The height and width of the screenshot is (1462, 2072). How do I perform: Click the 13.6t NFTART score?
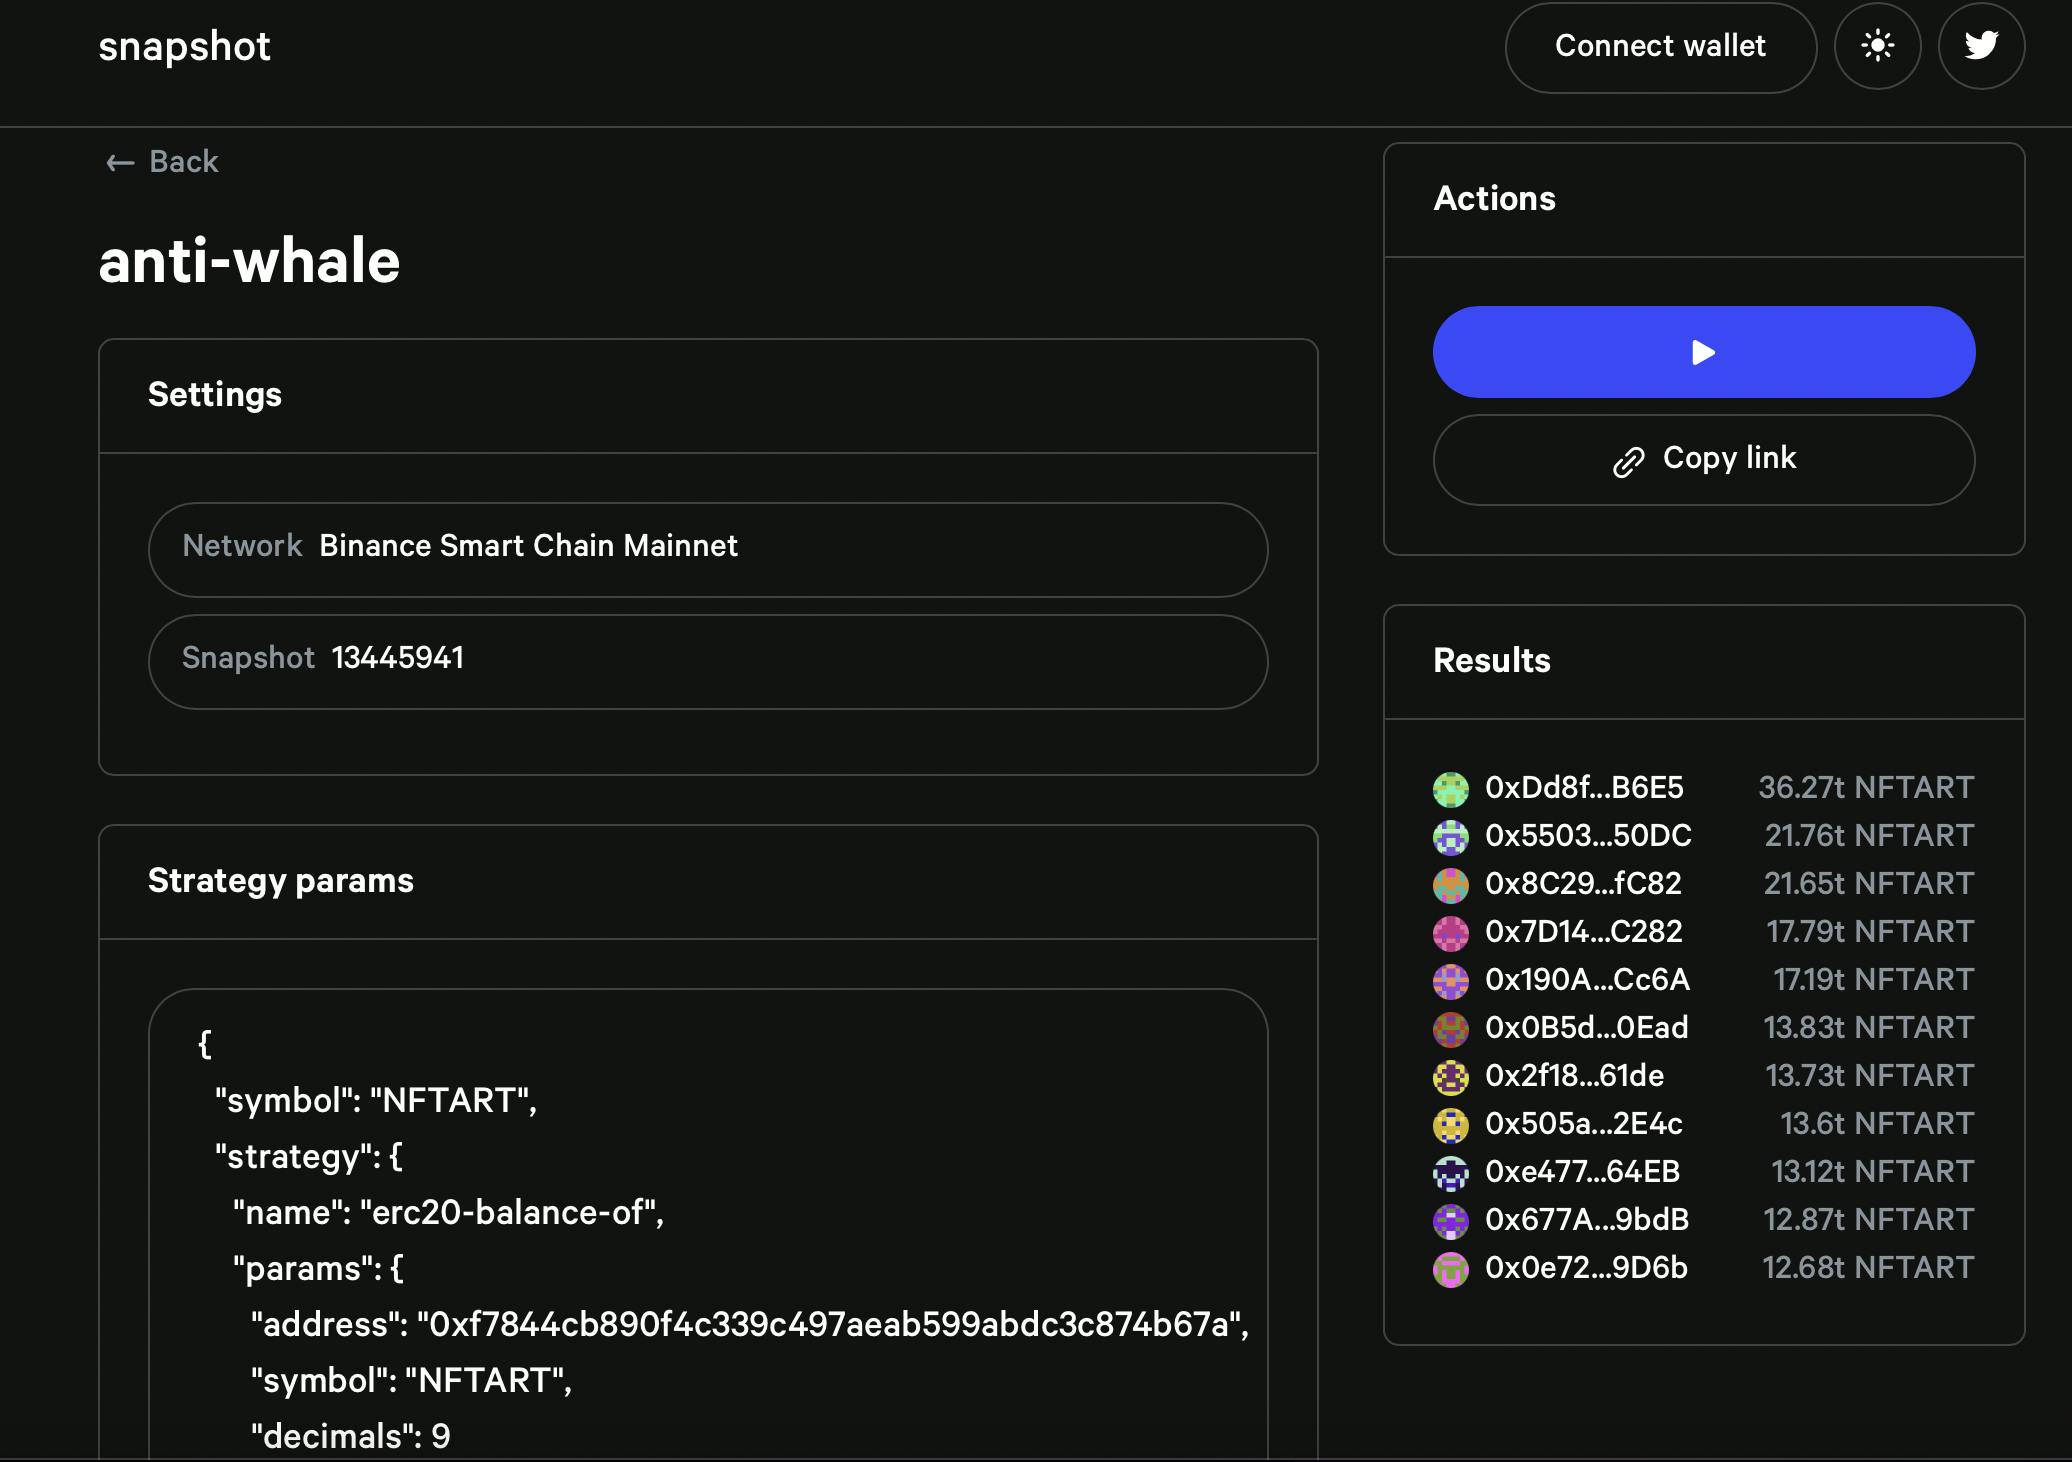click(1877, 1124)
